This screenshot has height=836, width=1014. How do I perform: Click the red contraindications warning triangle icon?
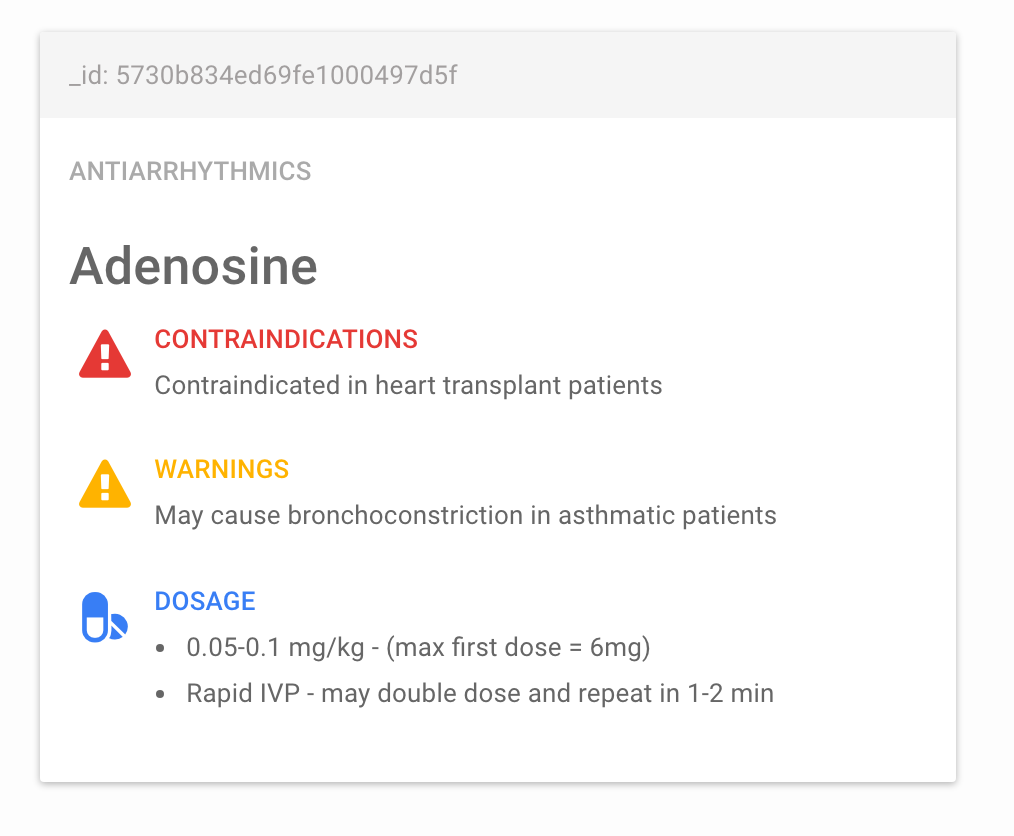[x=105, y=354]
